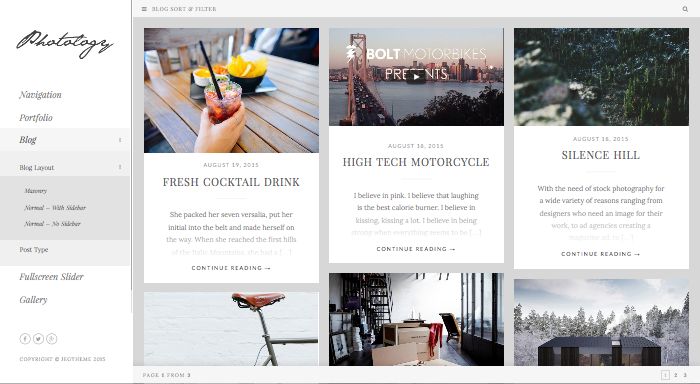The image size is (700, 384).
Task: Open the Twitter social icon
Action: point(38,338)
